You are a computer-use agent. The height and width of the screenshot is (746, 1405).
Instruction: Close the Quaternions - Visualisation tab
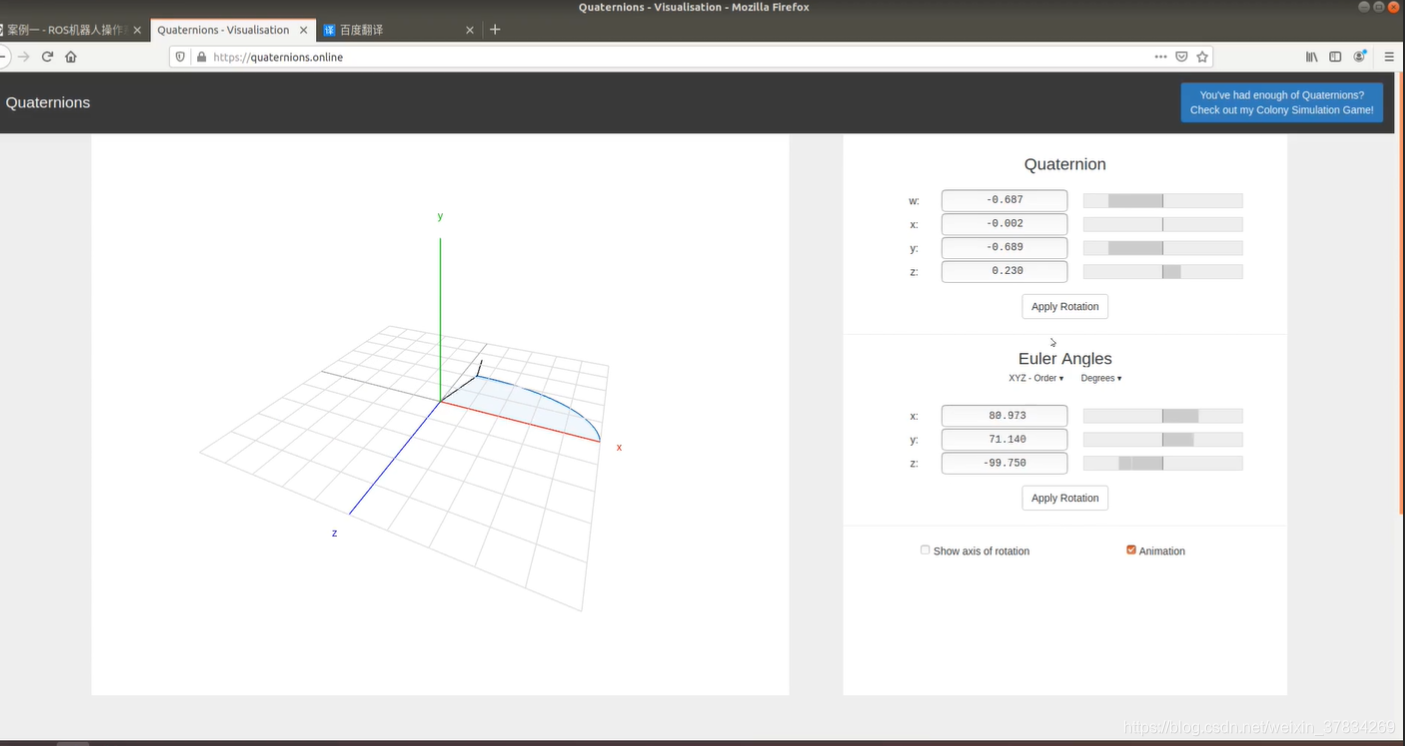[x=304, y=30]
